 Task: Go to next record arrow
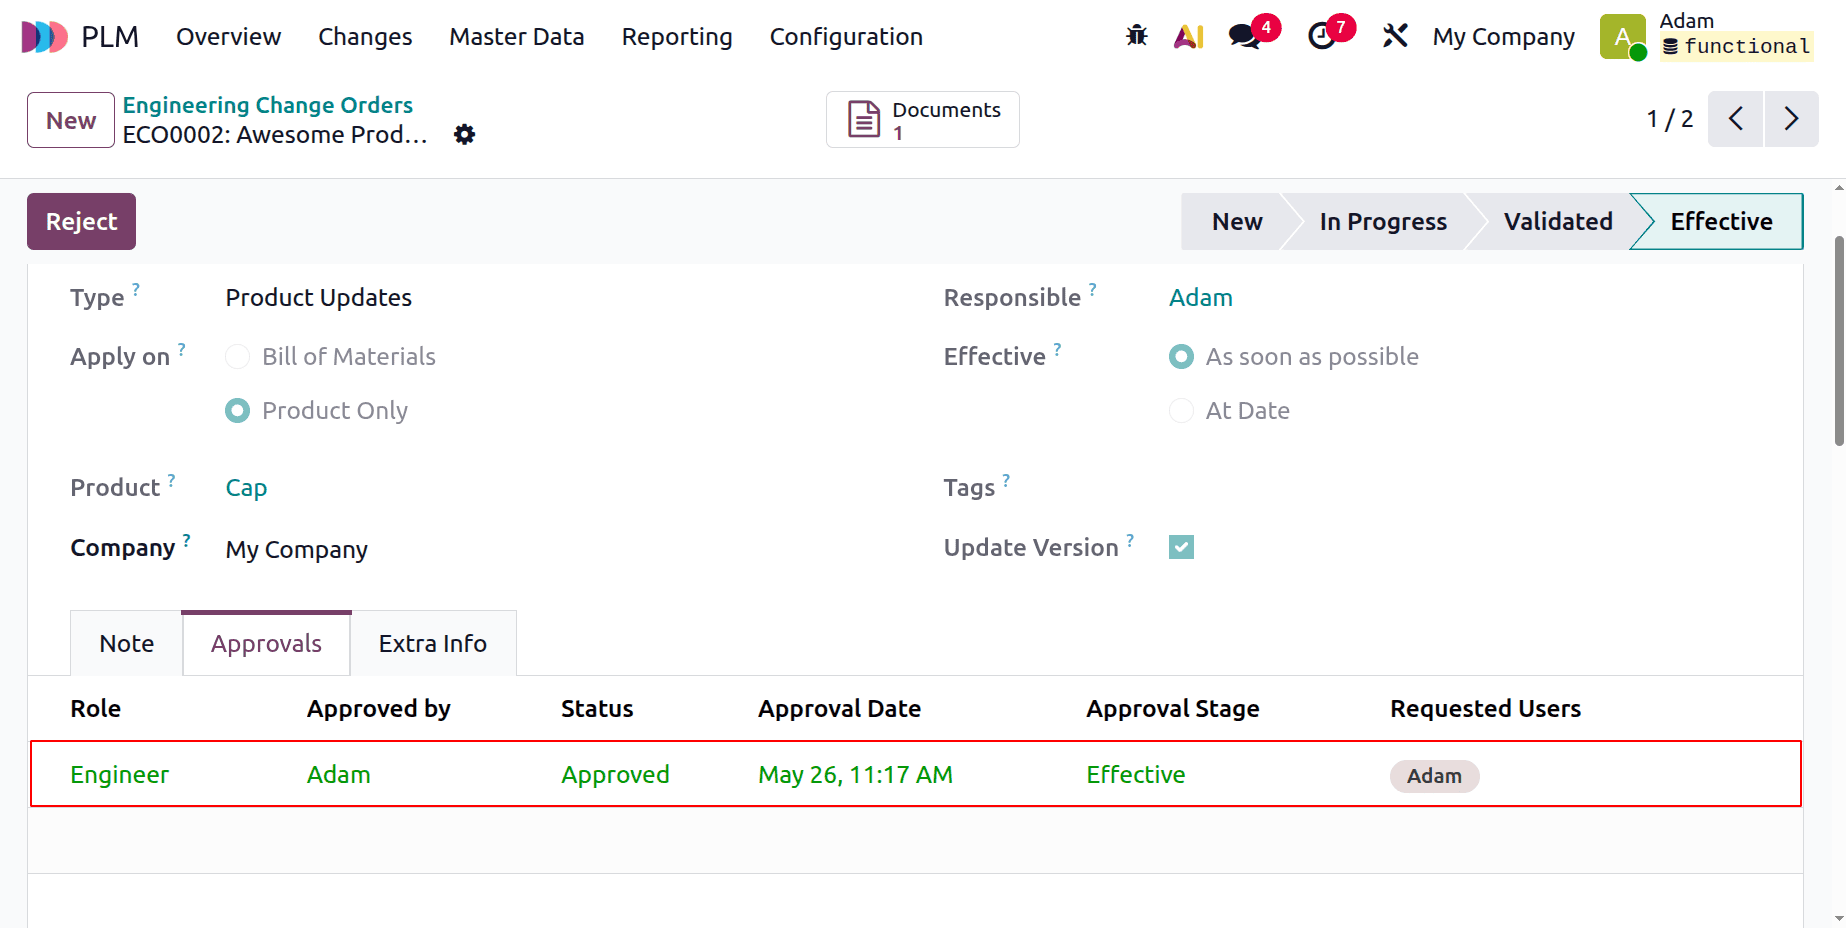point(1791,119)
